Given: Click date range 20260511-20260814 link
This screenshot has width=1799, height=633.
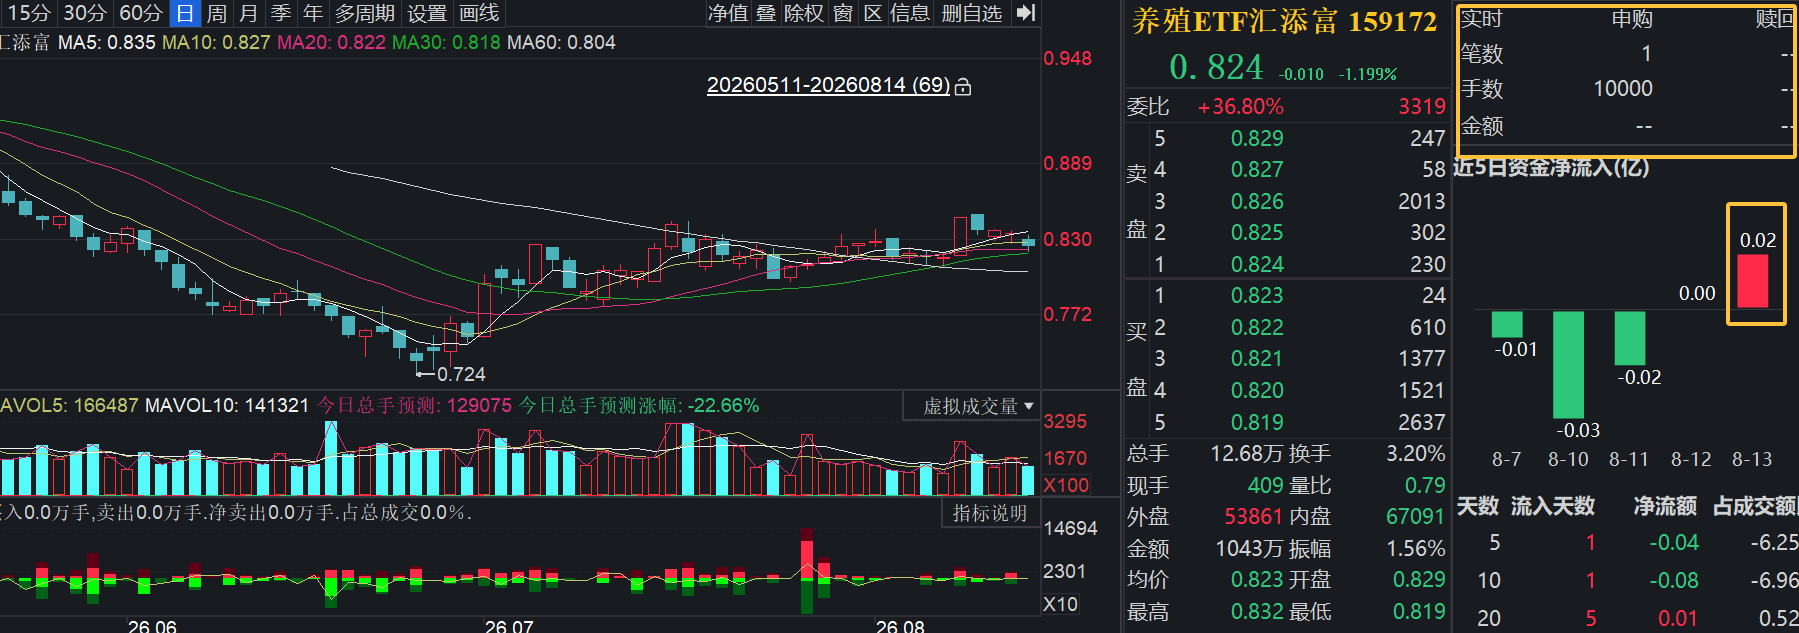Looking at the screenshot, I should tap(828, 85).
